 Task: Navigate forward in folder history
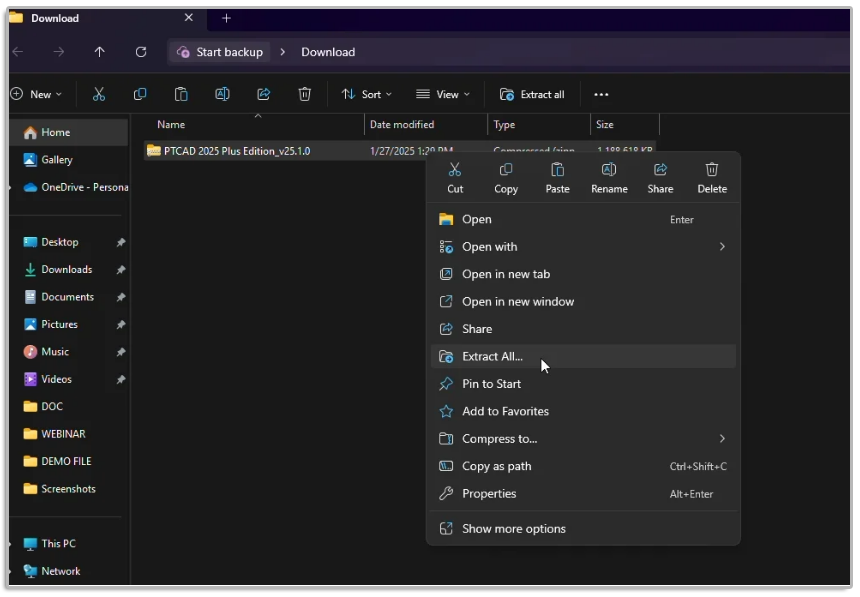pos(59,52)
